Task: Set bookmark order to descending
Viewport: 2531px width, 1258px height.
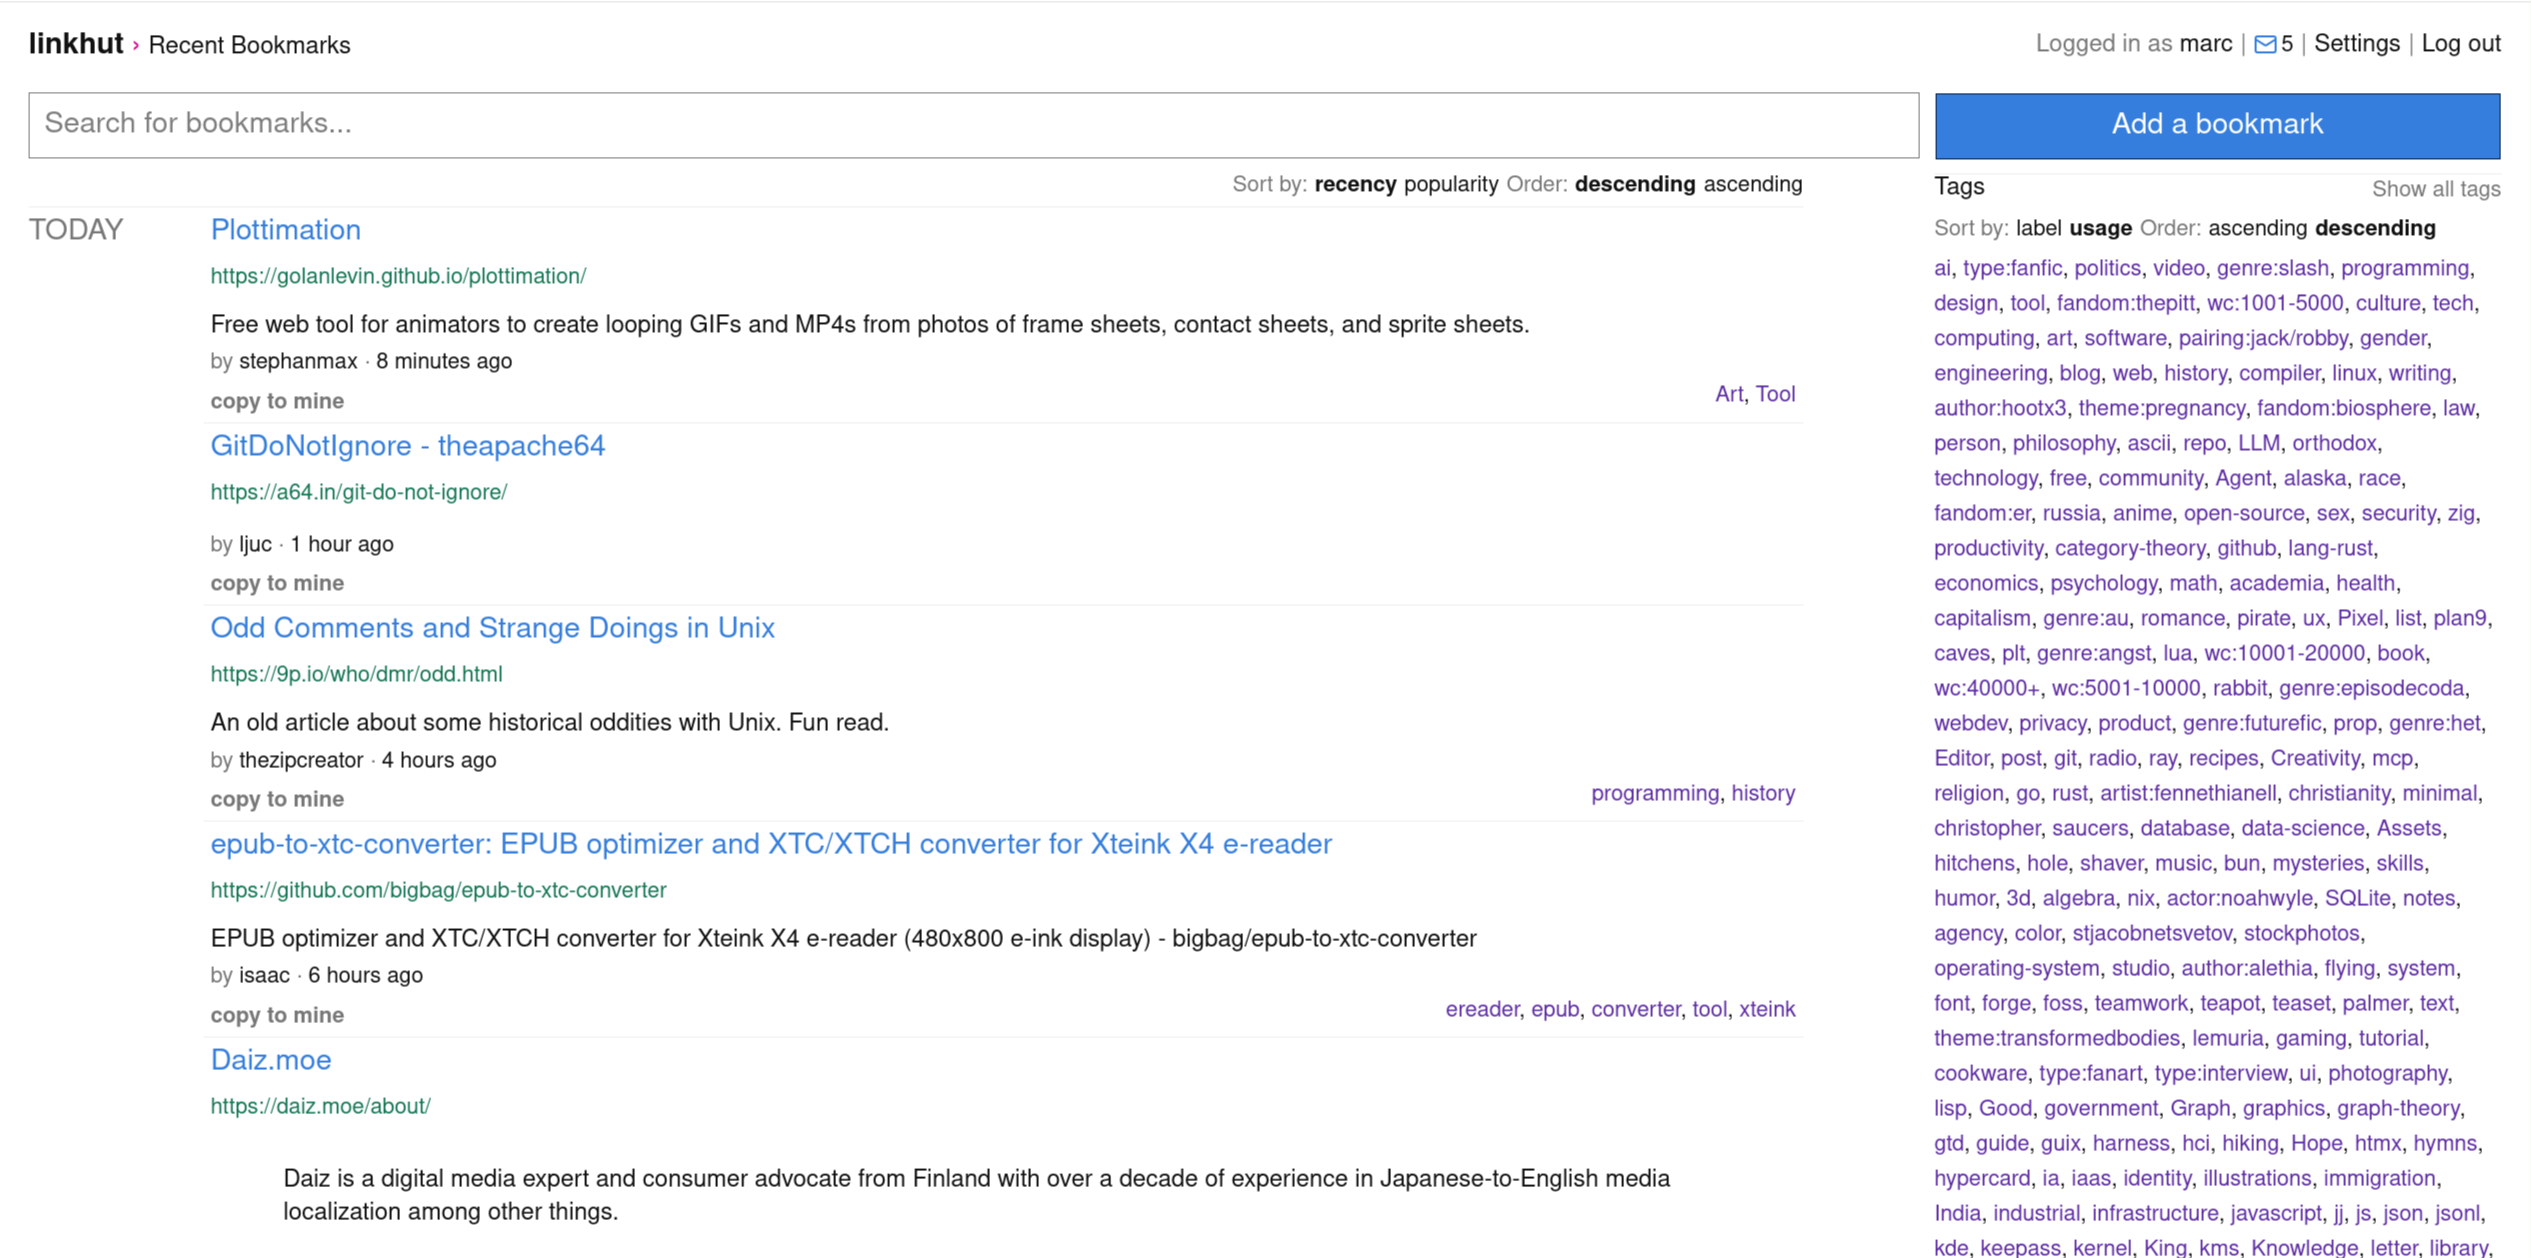Action: [1634, 184]
